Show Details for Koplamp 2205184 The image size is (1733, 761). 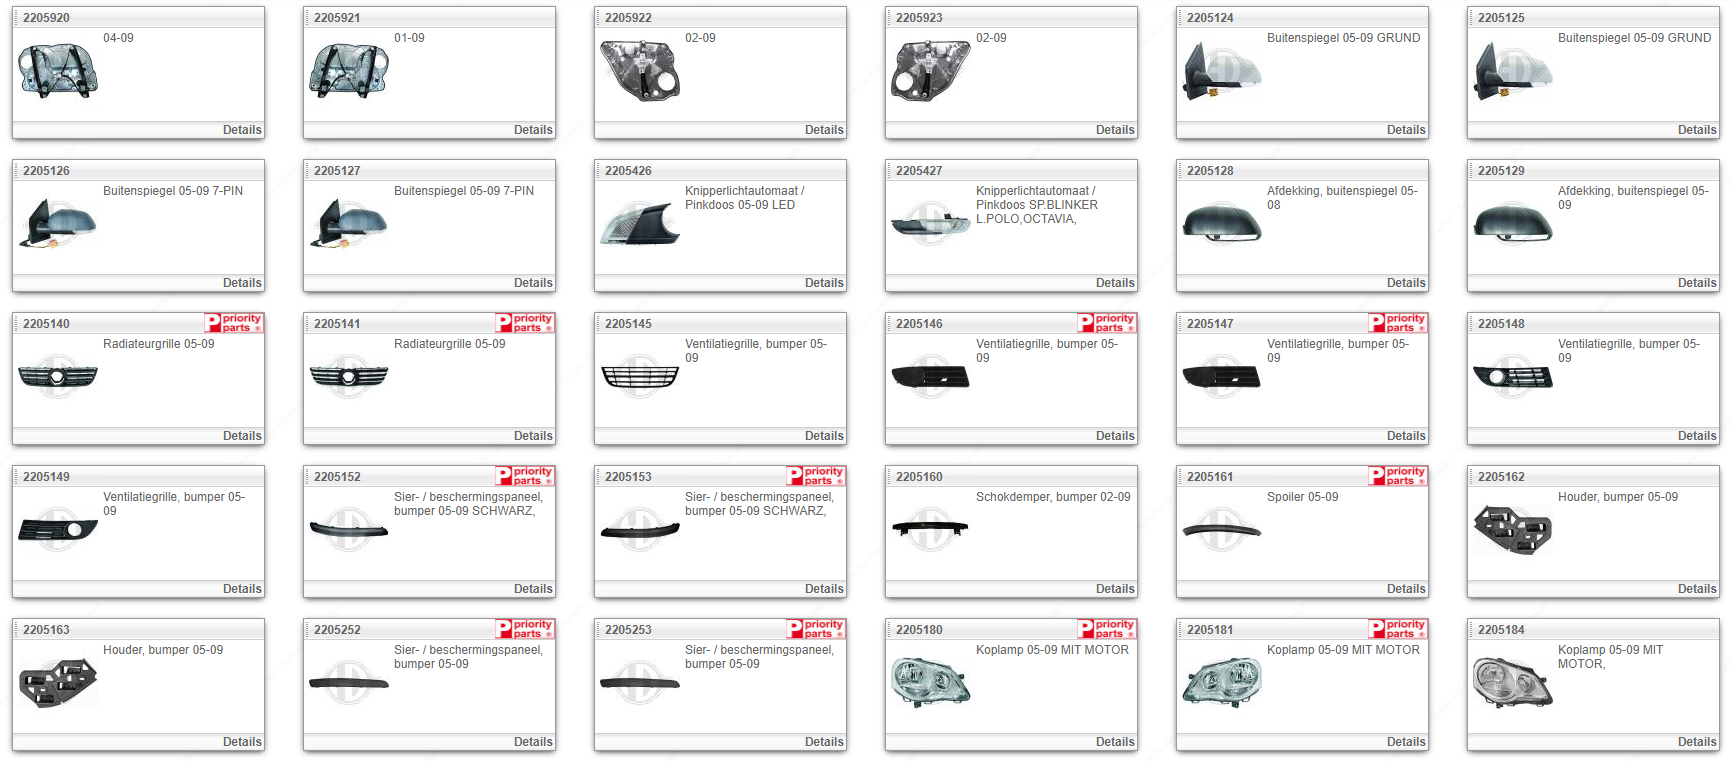coord(1696,742)
